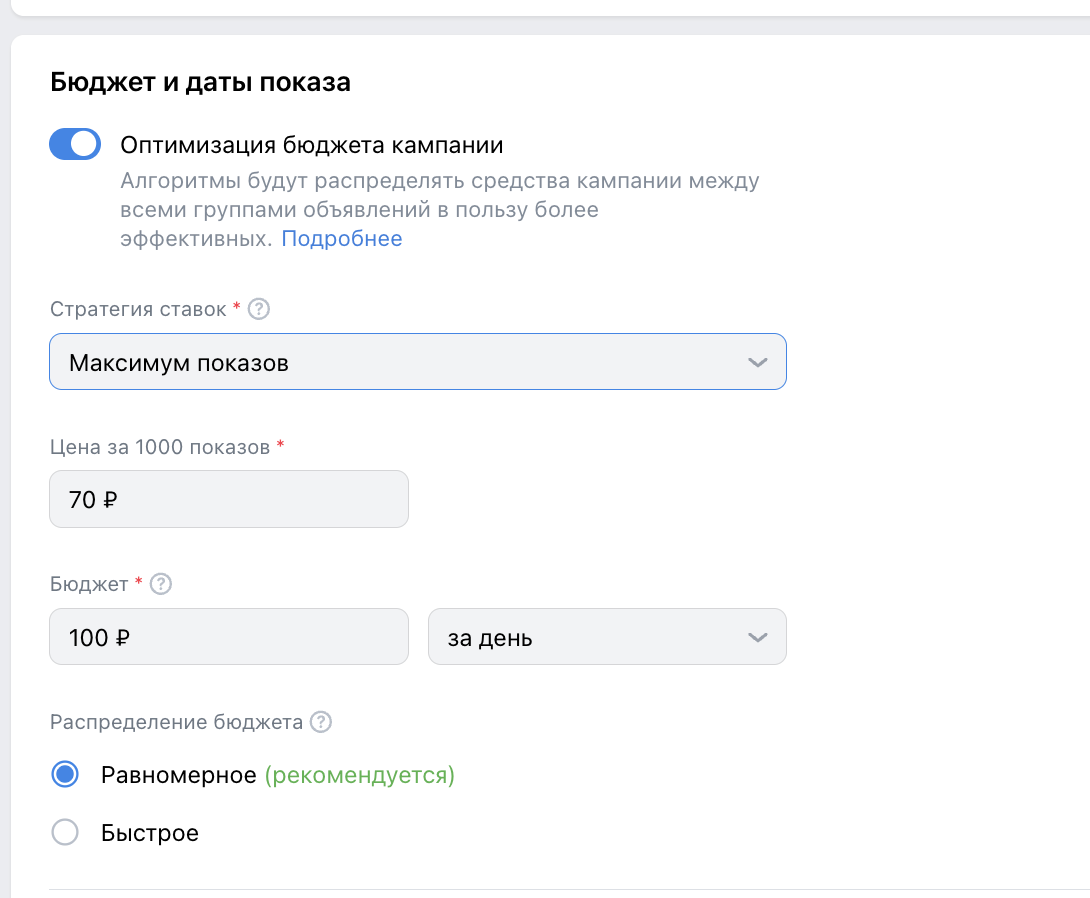Open the Максимум показов strategy dropdown
Image resolution: width=1090 pixels, height=898 pixels.
(x=418, y=361)
